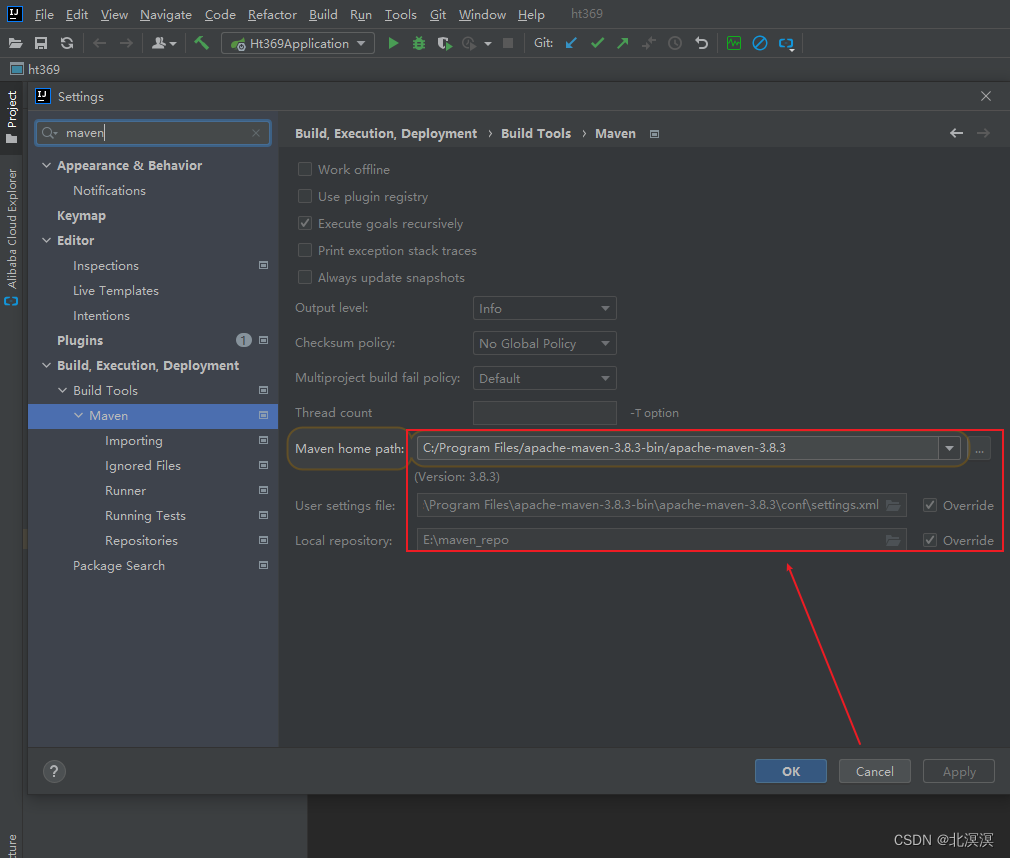The image size is (1010, 858).
Task: Select Plugins in settings tree
Action: tap(80, 340)
